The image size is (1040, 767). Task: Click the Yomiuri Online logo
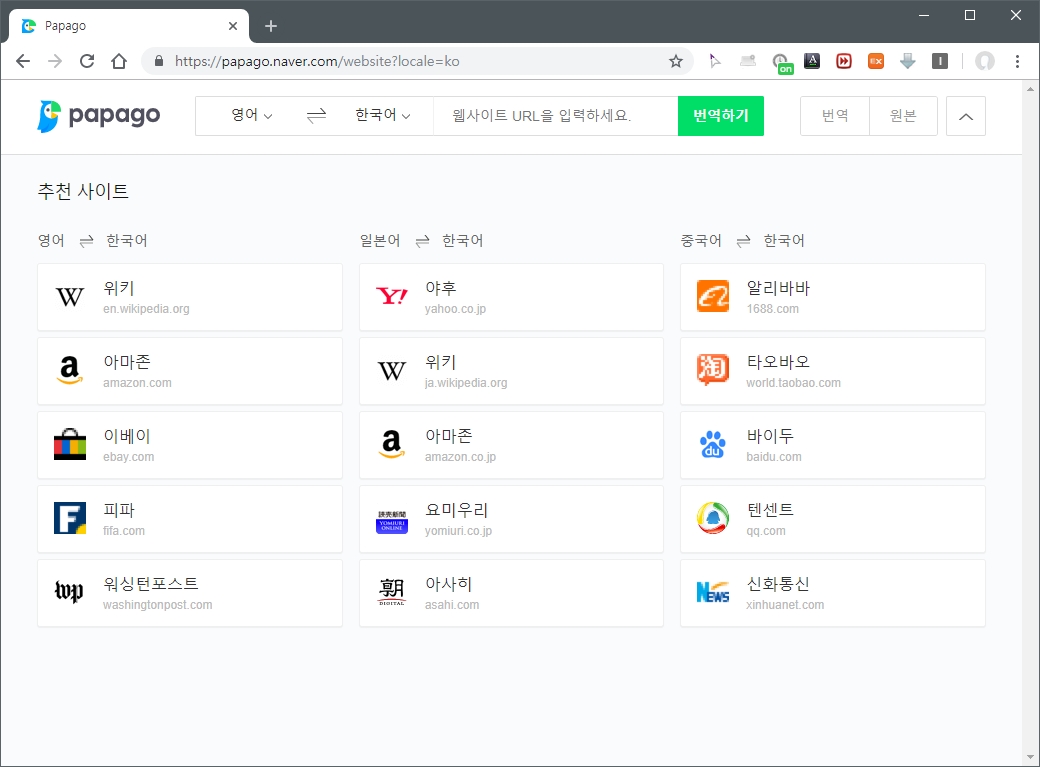[391, 522]
